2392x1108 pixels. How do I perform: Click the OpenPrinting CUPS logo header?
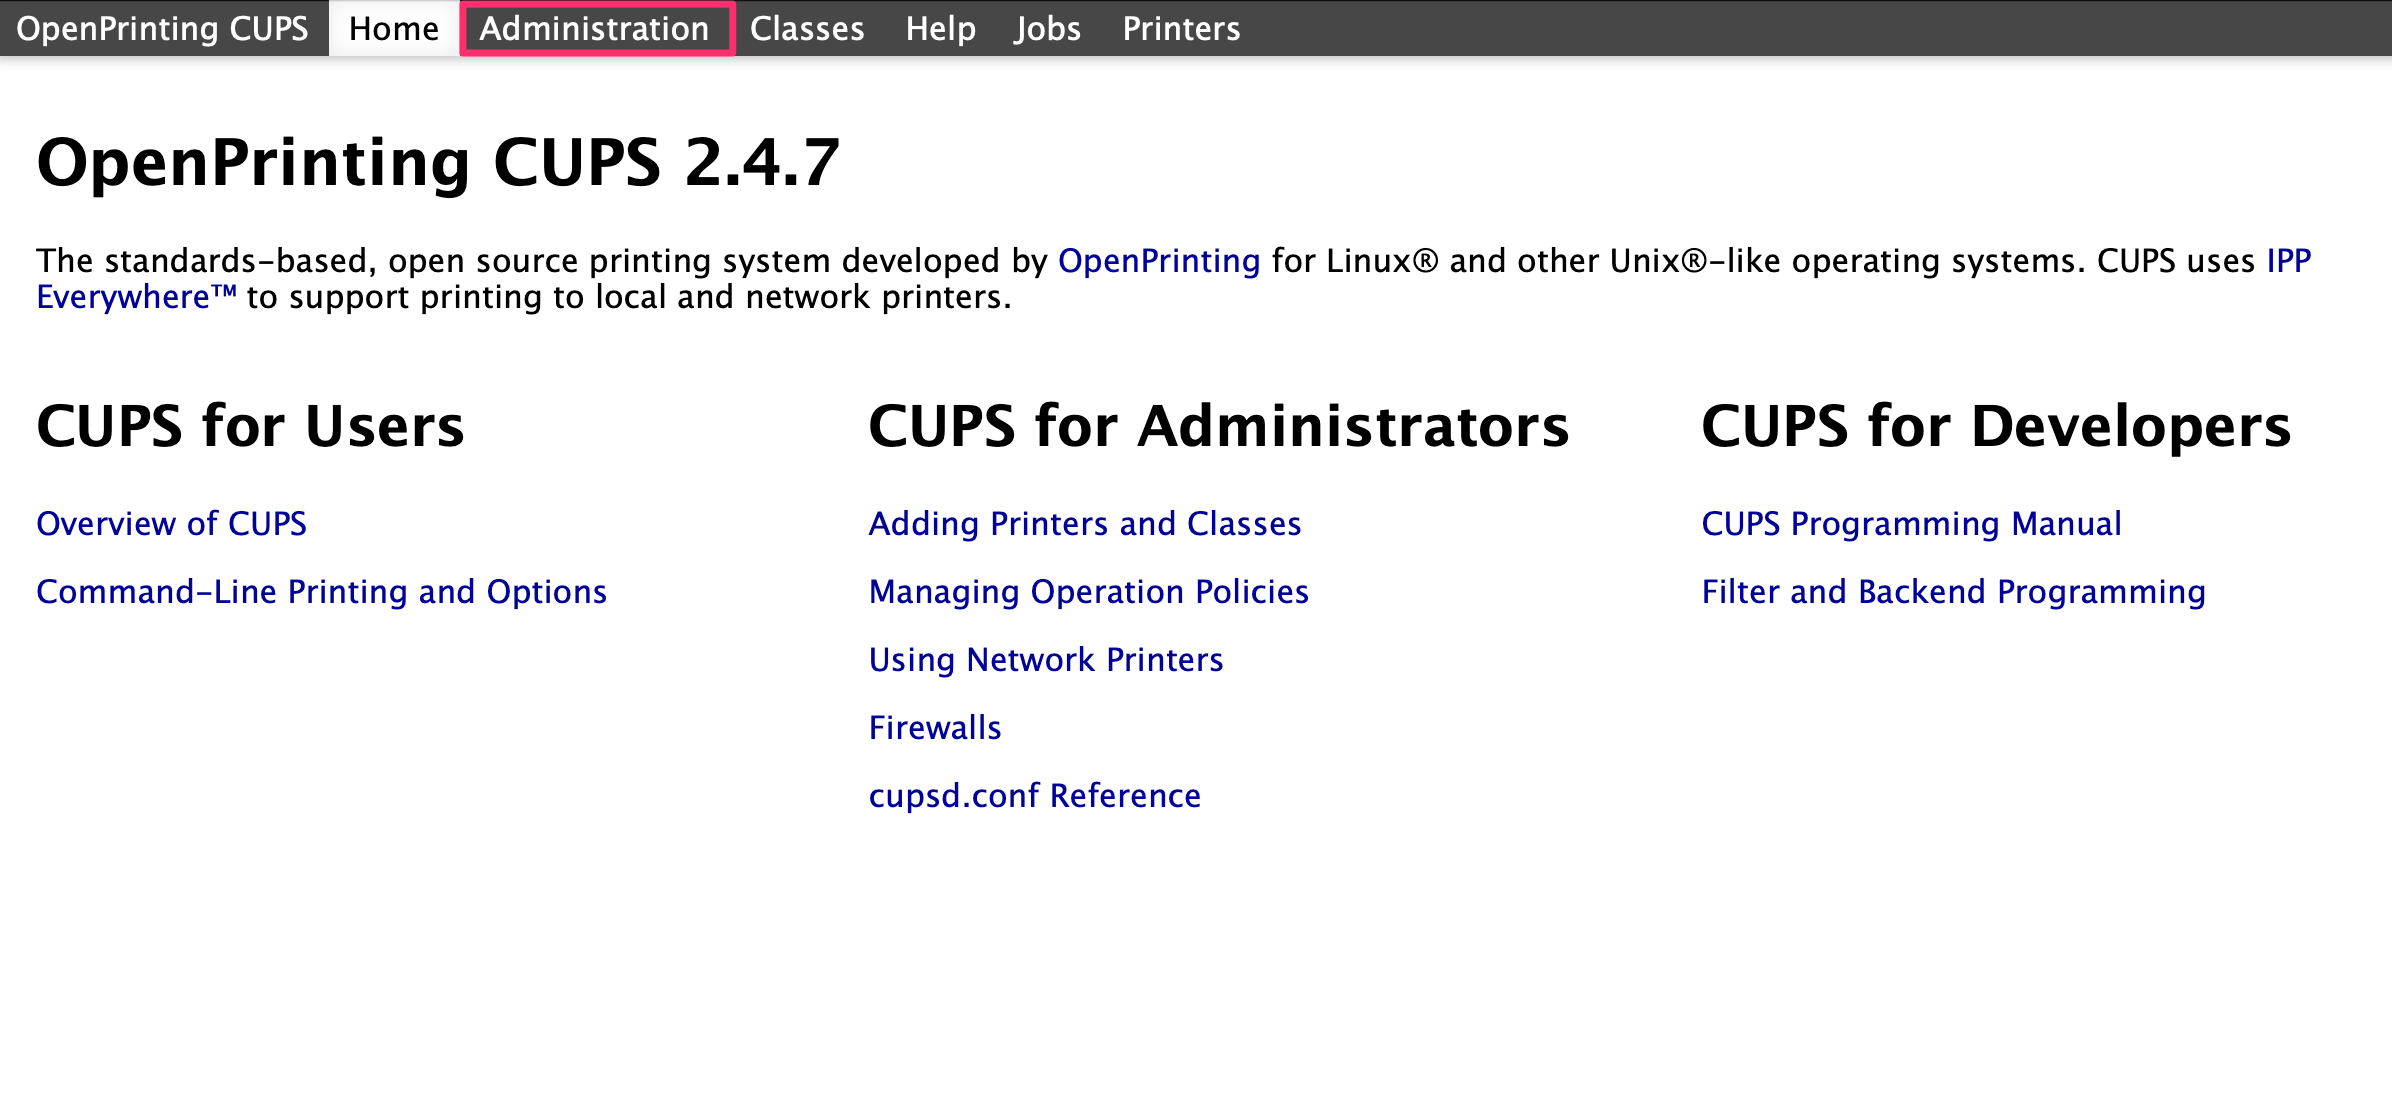pyautogui.click(x=163, y=27)
